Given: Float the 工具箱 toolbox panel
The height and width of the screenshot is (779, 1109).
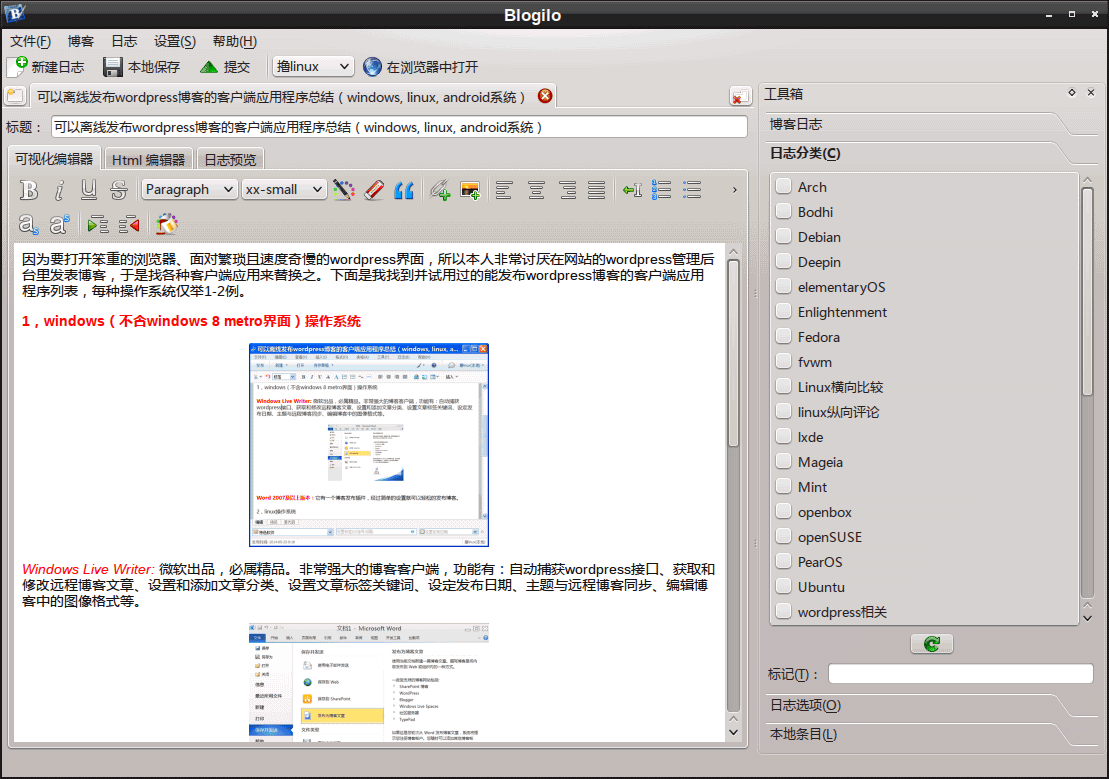Looking at the screenshot, I should pyautogui.click(x=1072, y=93).
